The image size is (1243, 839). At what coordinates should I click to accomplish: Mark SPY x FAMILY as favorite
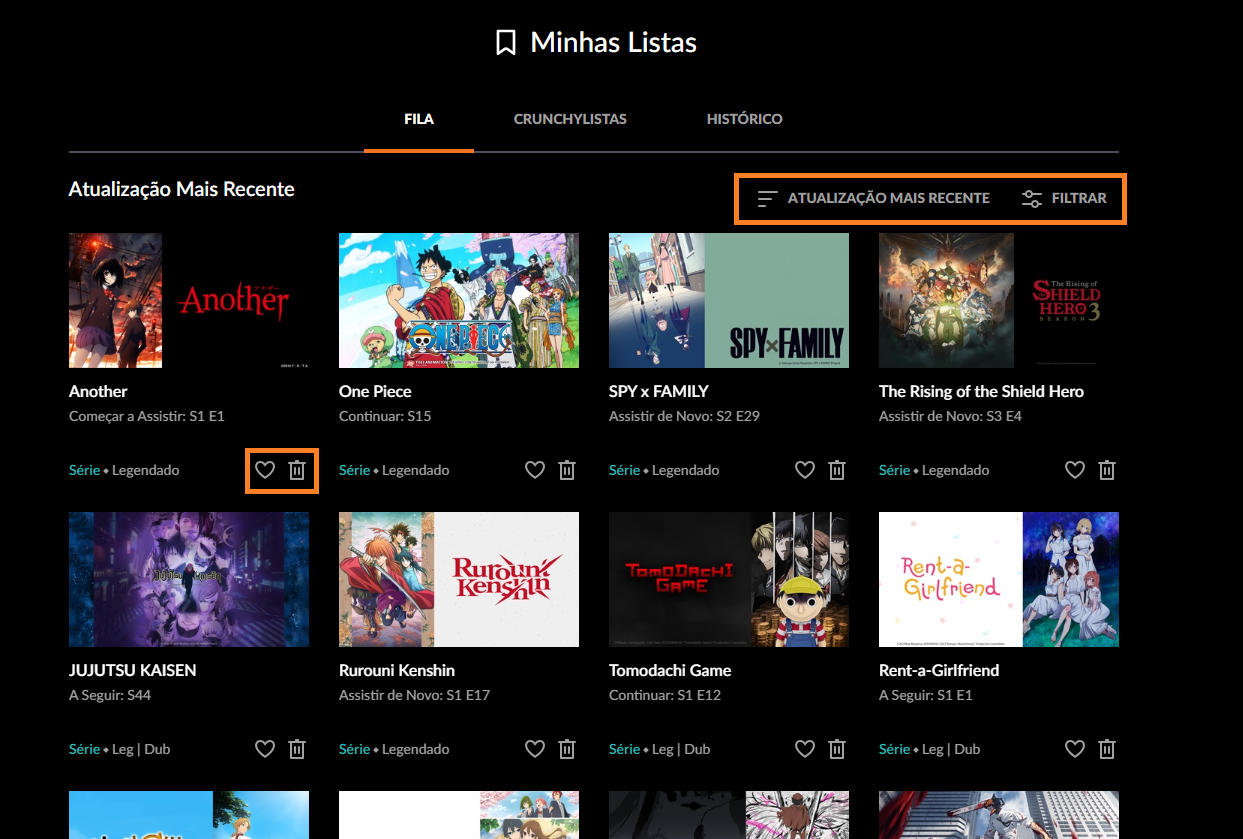805,470
